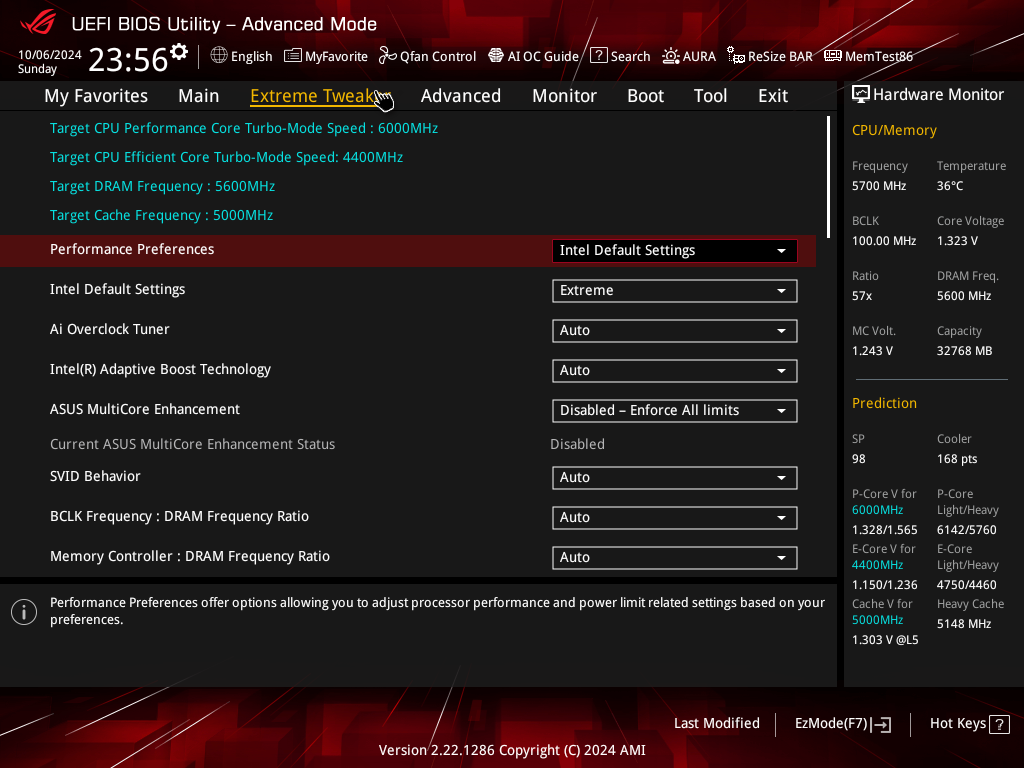Click Target DRAM Frequency : 5600MHz text

162,186
